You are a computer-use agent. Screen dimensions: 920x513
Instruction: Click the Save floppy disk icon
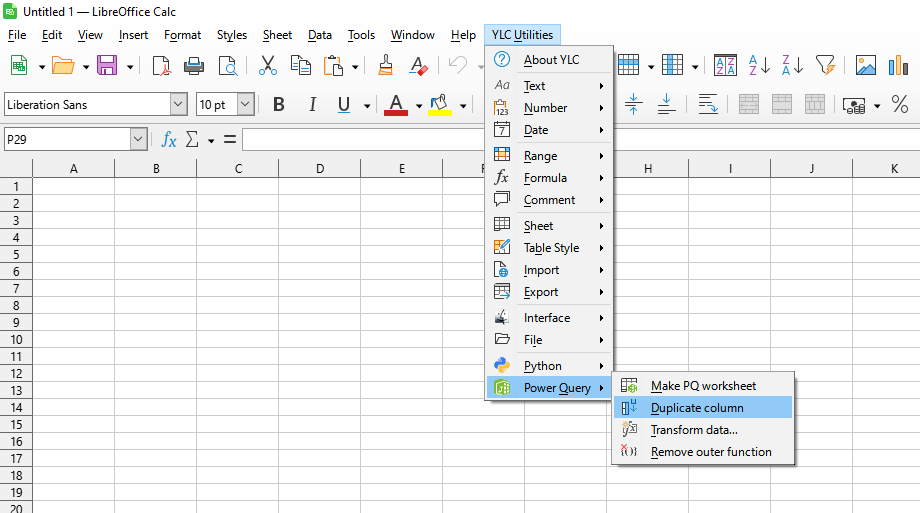coord(107,65)
